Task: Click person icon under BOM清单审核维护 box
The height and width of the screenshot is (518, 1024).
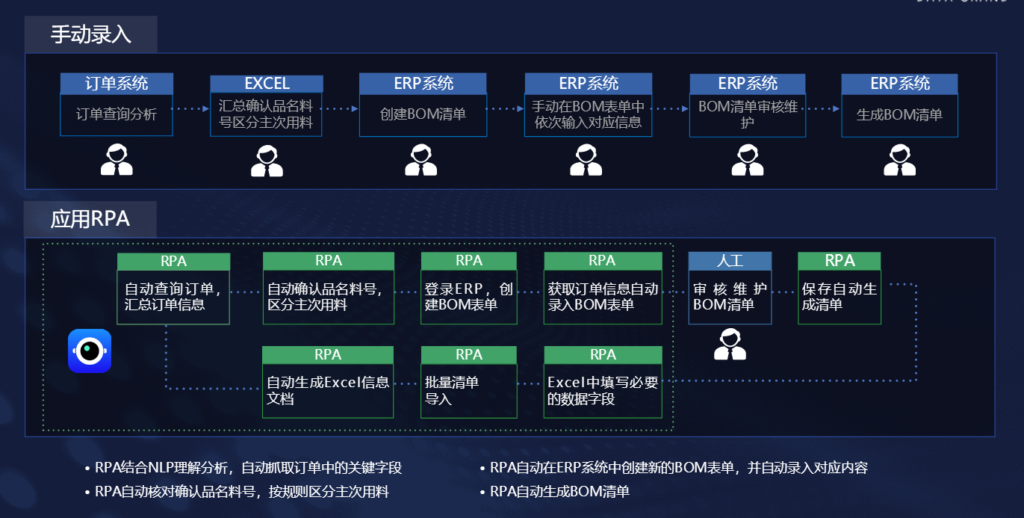Action: pyautogui.click(x=747, y=160)
